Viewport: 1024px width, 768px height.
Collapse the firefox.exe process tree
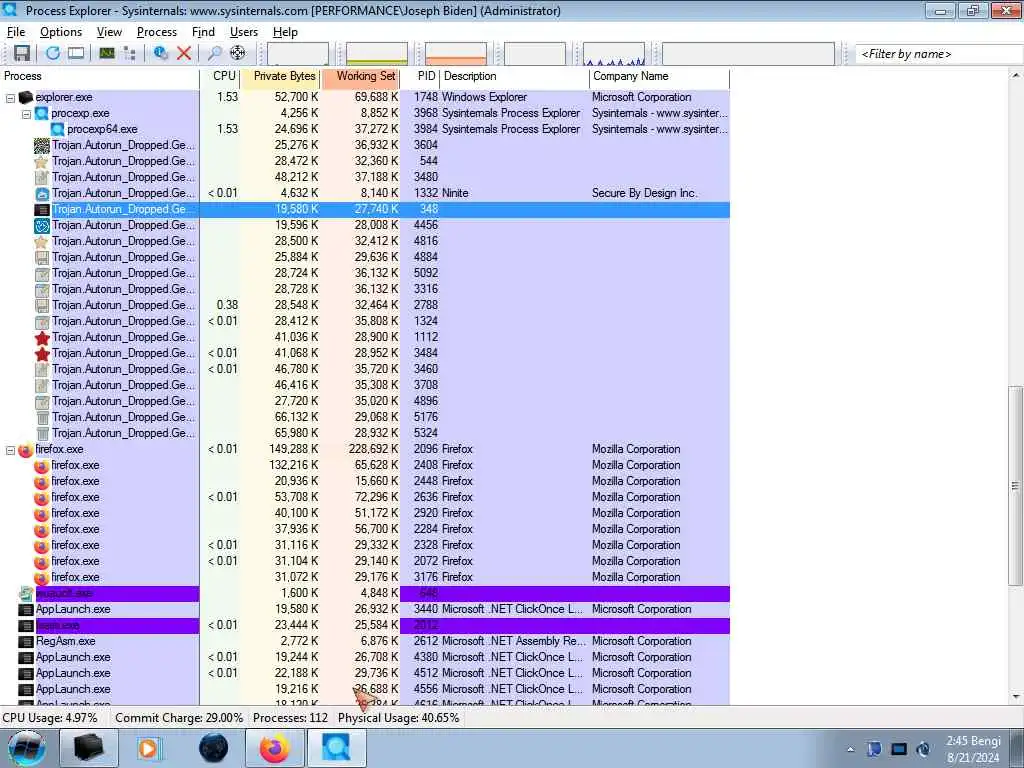tap(10, 450)
